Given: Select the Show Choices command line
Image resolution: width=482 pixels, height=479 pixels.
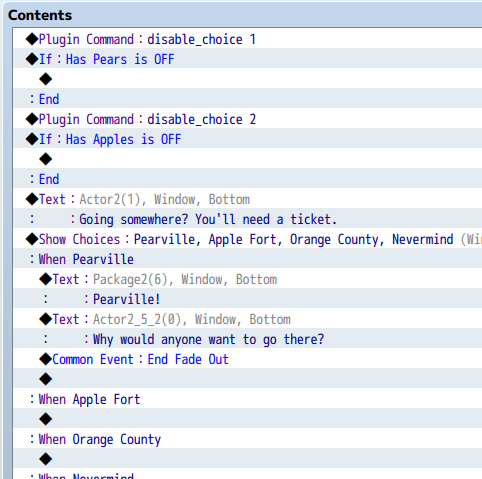Looking at the screenshot, I should [x=248, y=239].
